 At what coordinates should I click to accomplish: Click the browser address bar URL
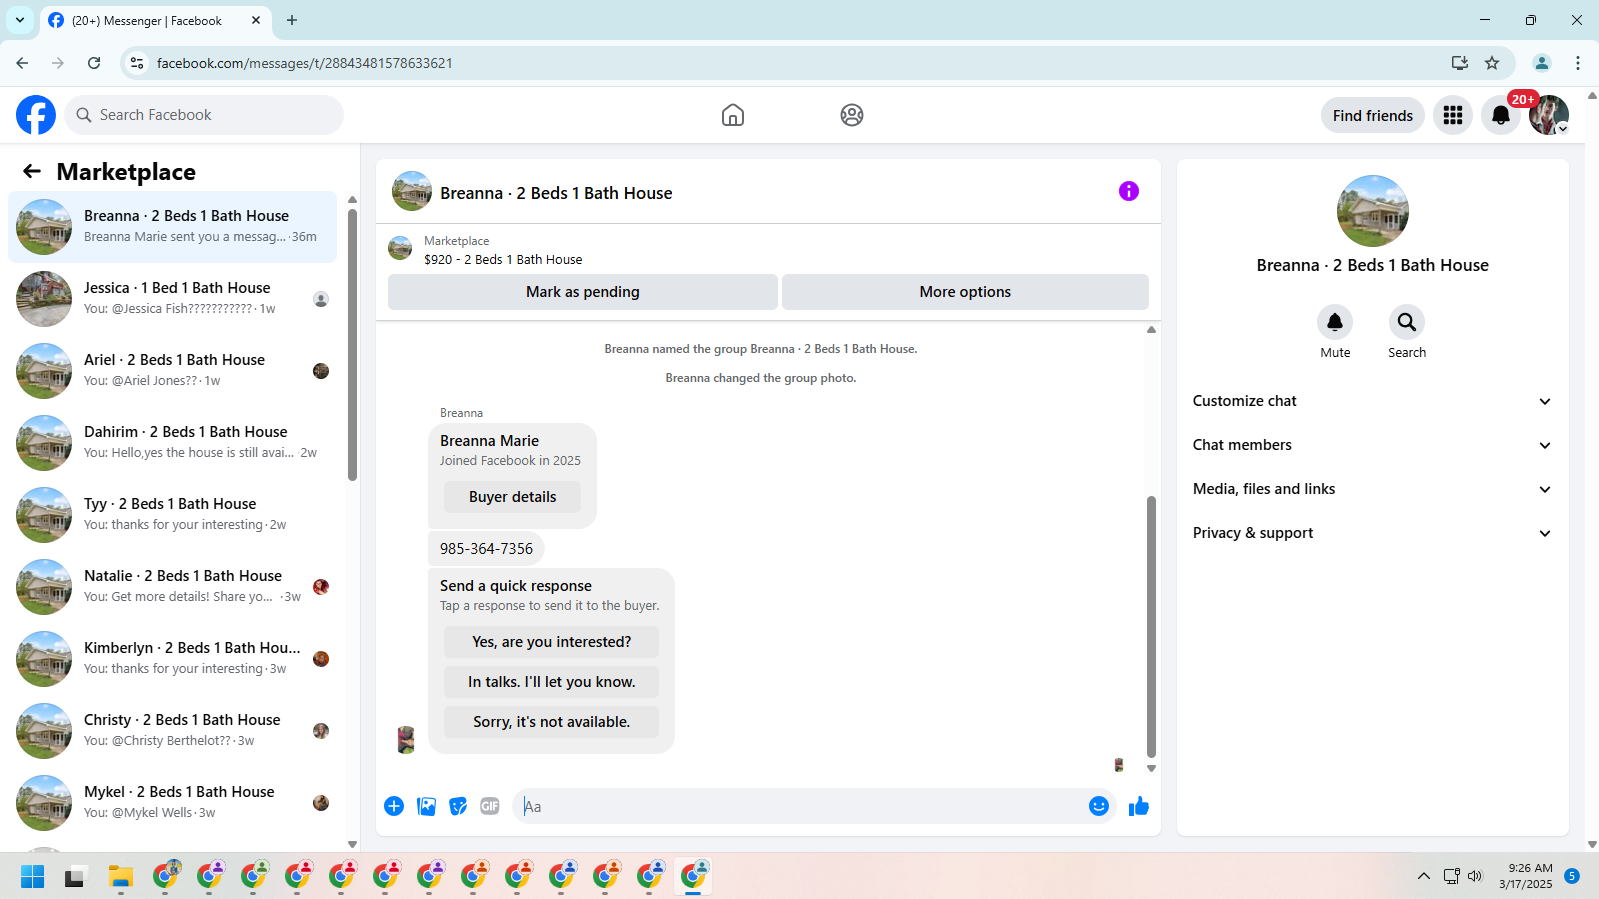[305, 63]
